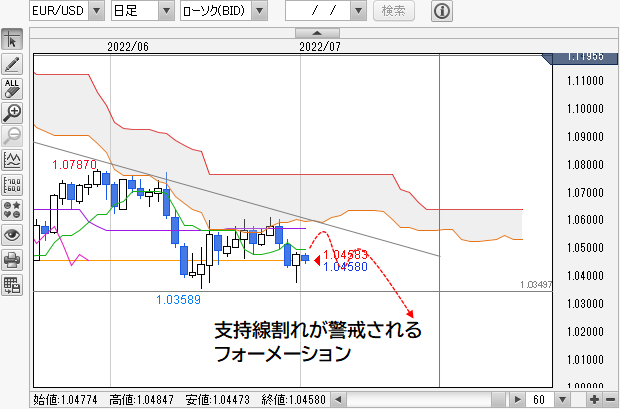Open the 70.0/60.0 scale settings icon
This screenshot has height=409, width=620.
(12, 185)
